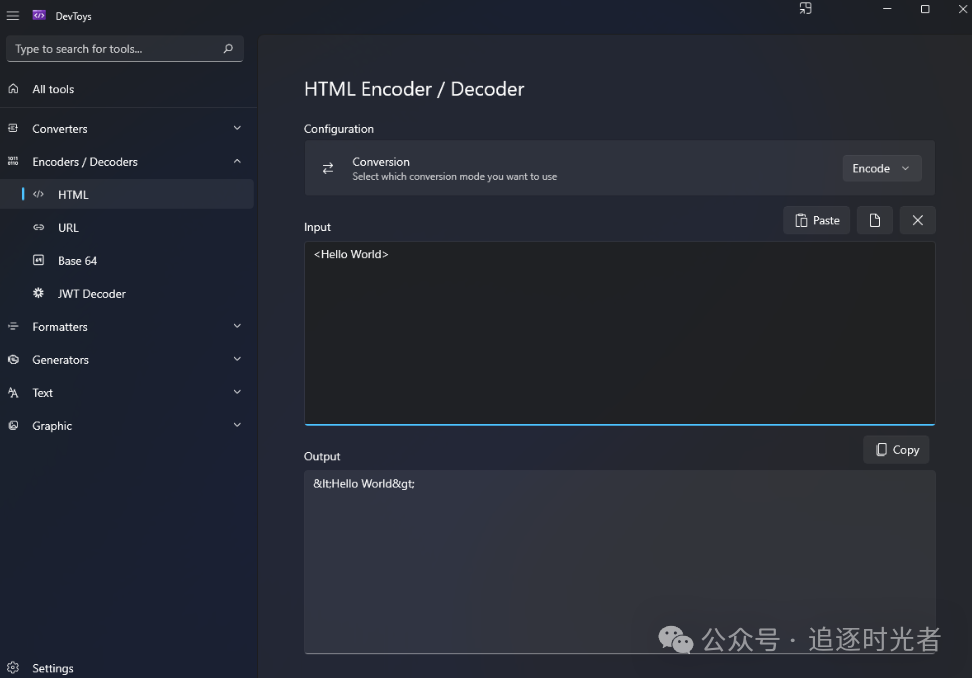Click the URL link chain icon

coord(38,227)
